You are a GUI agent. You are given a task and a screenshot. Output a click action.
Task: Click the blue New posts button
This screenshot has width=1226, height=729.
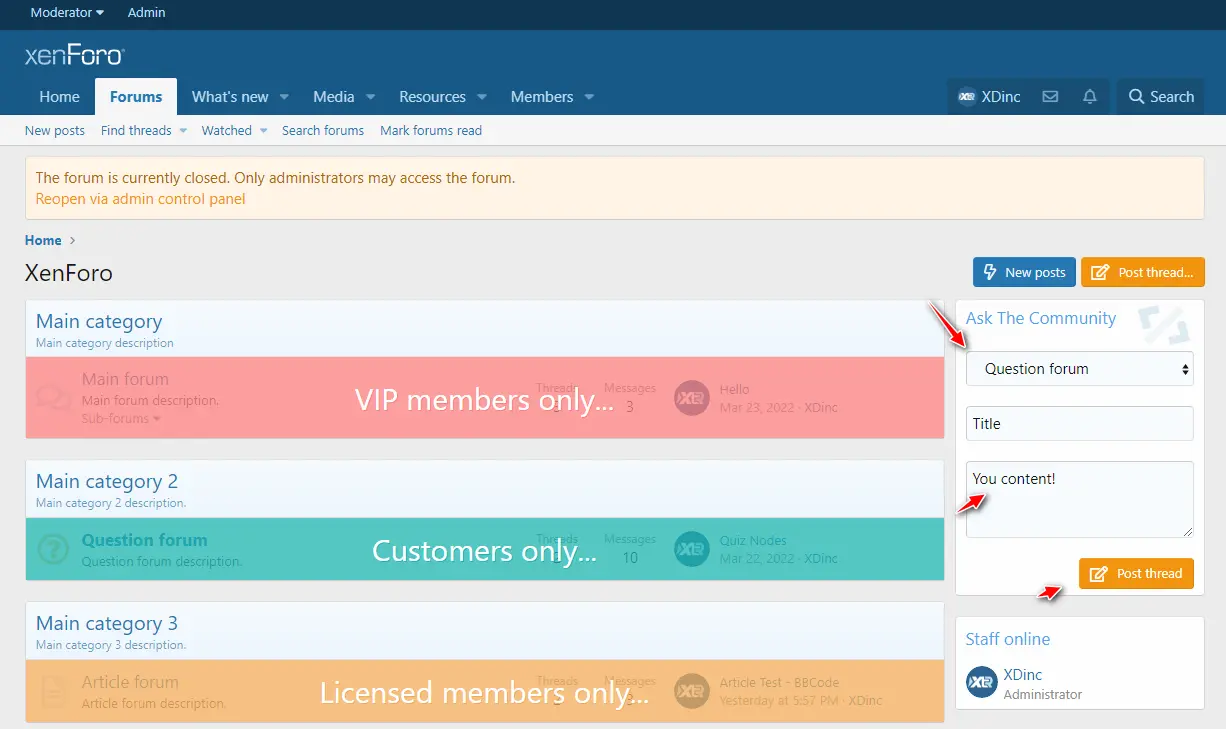1024,272
